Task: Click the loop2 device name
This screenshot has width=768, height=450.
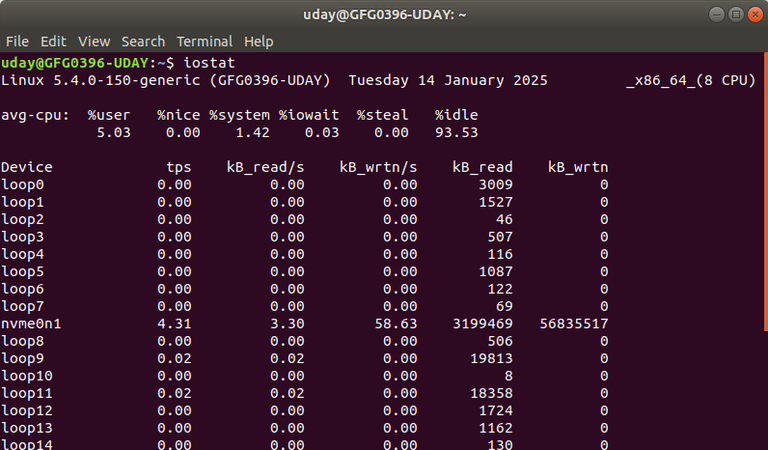Action: 23,219
